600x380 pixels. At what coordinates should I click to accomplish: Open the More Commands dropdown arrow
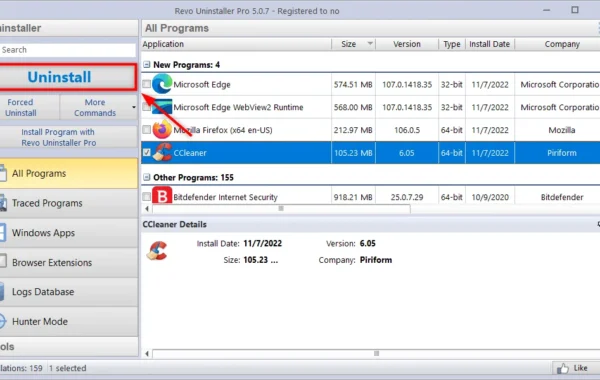(134, 107)
